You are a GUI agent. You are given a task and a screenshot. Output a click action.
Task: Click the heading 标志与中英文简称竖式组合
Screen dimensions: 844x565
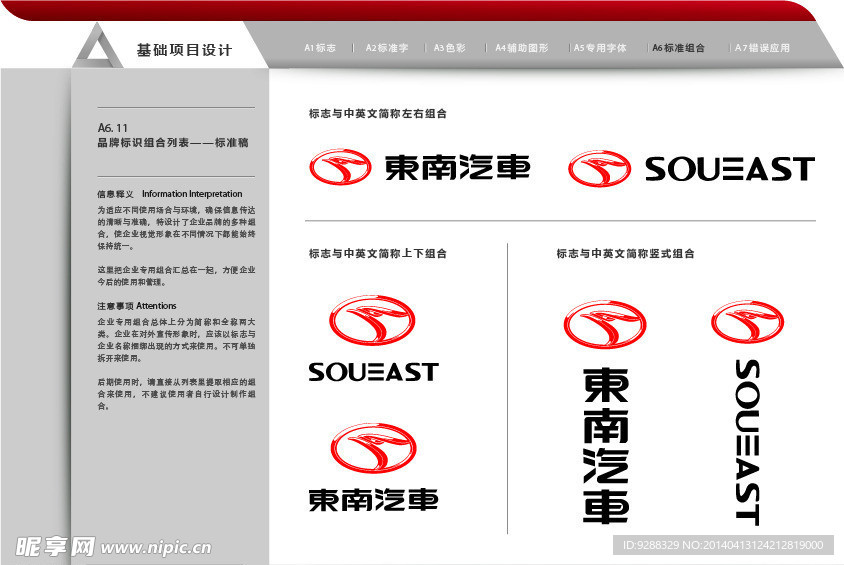click(625, 253)
